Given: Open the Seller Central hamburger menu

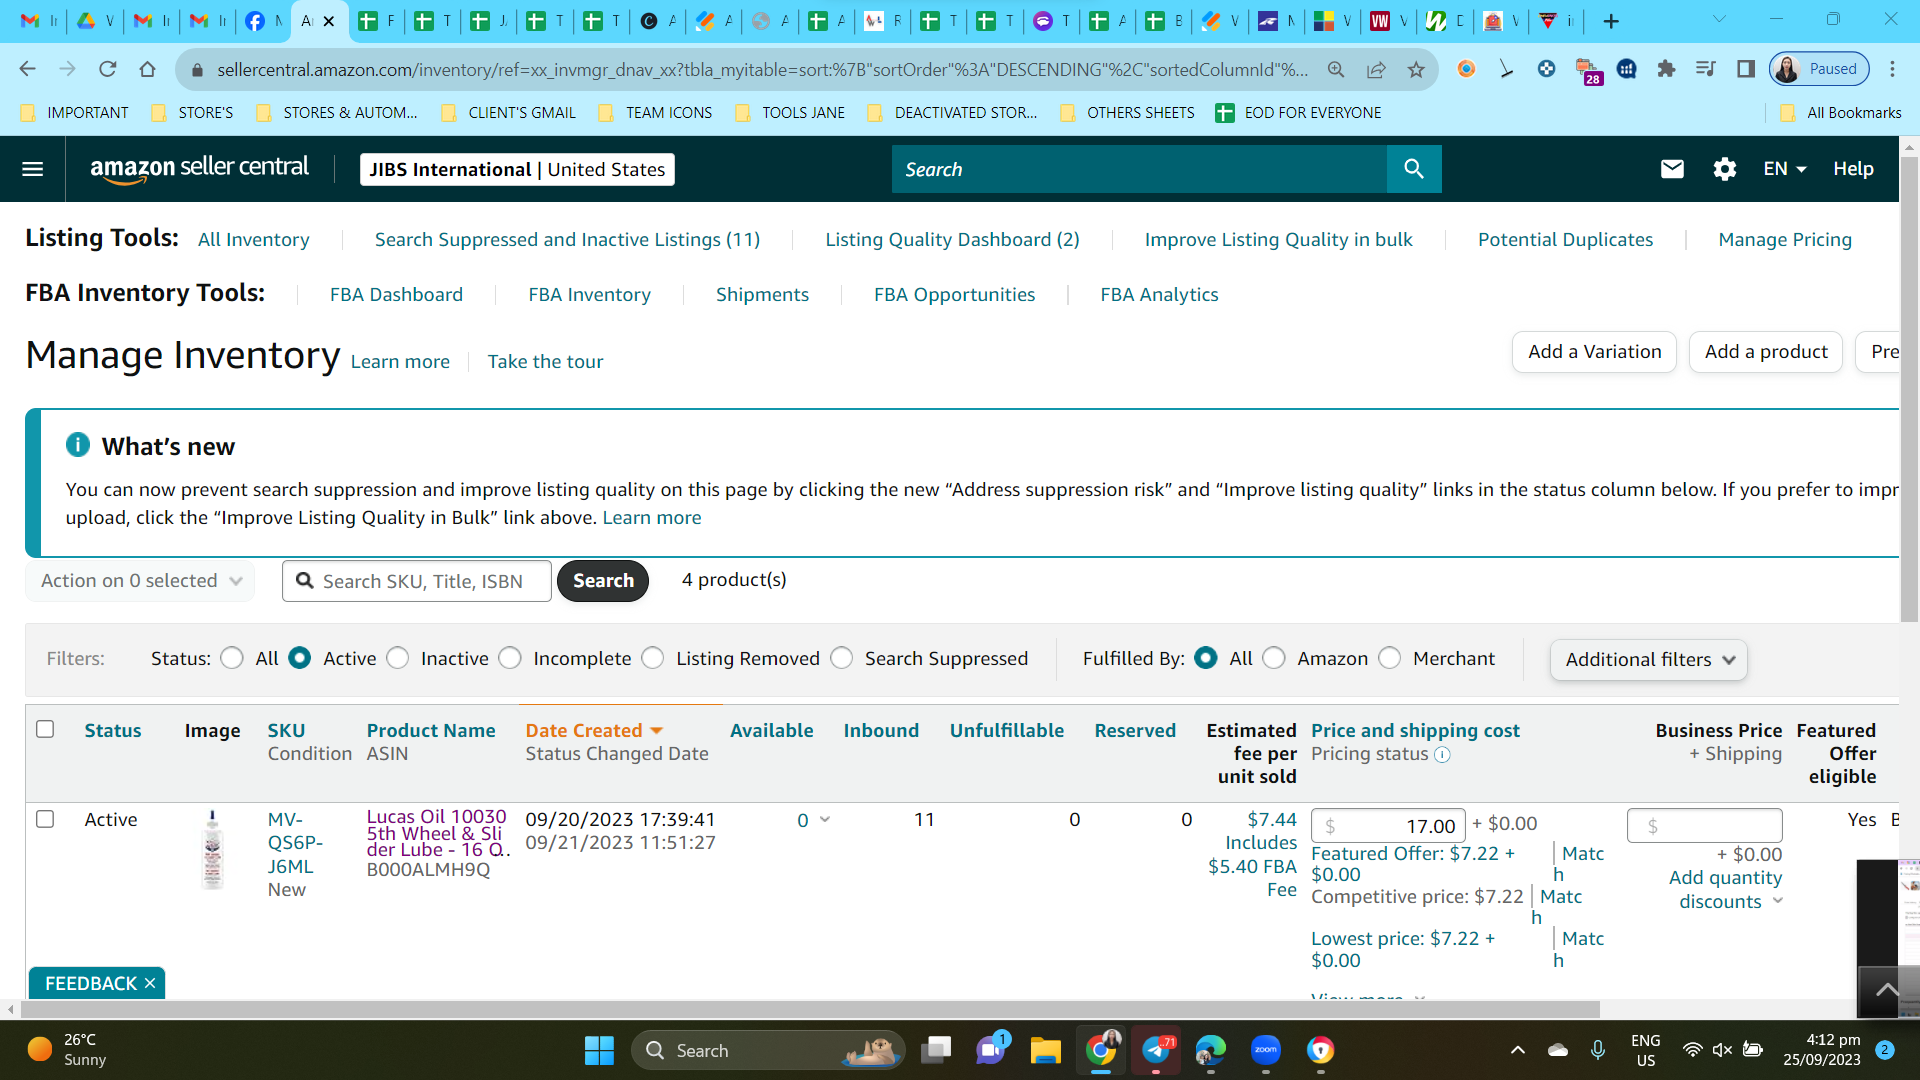Looking at the screenshot, I should click(32, 169).
